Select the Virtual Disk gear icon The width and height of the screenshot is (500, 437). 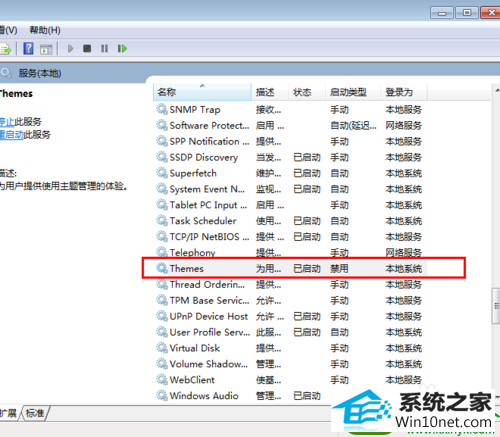[x=162, y=348]
